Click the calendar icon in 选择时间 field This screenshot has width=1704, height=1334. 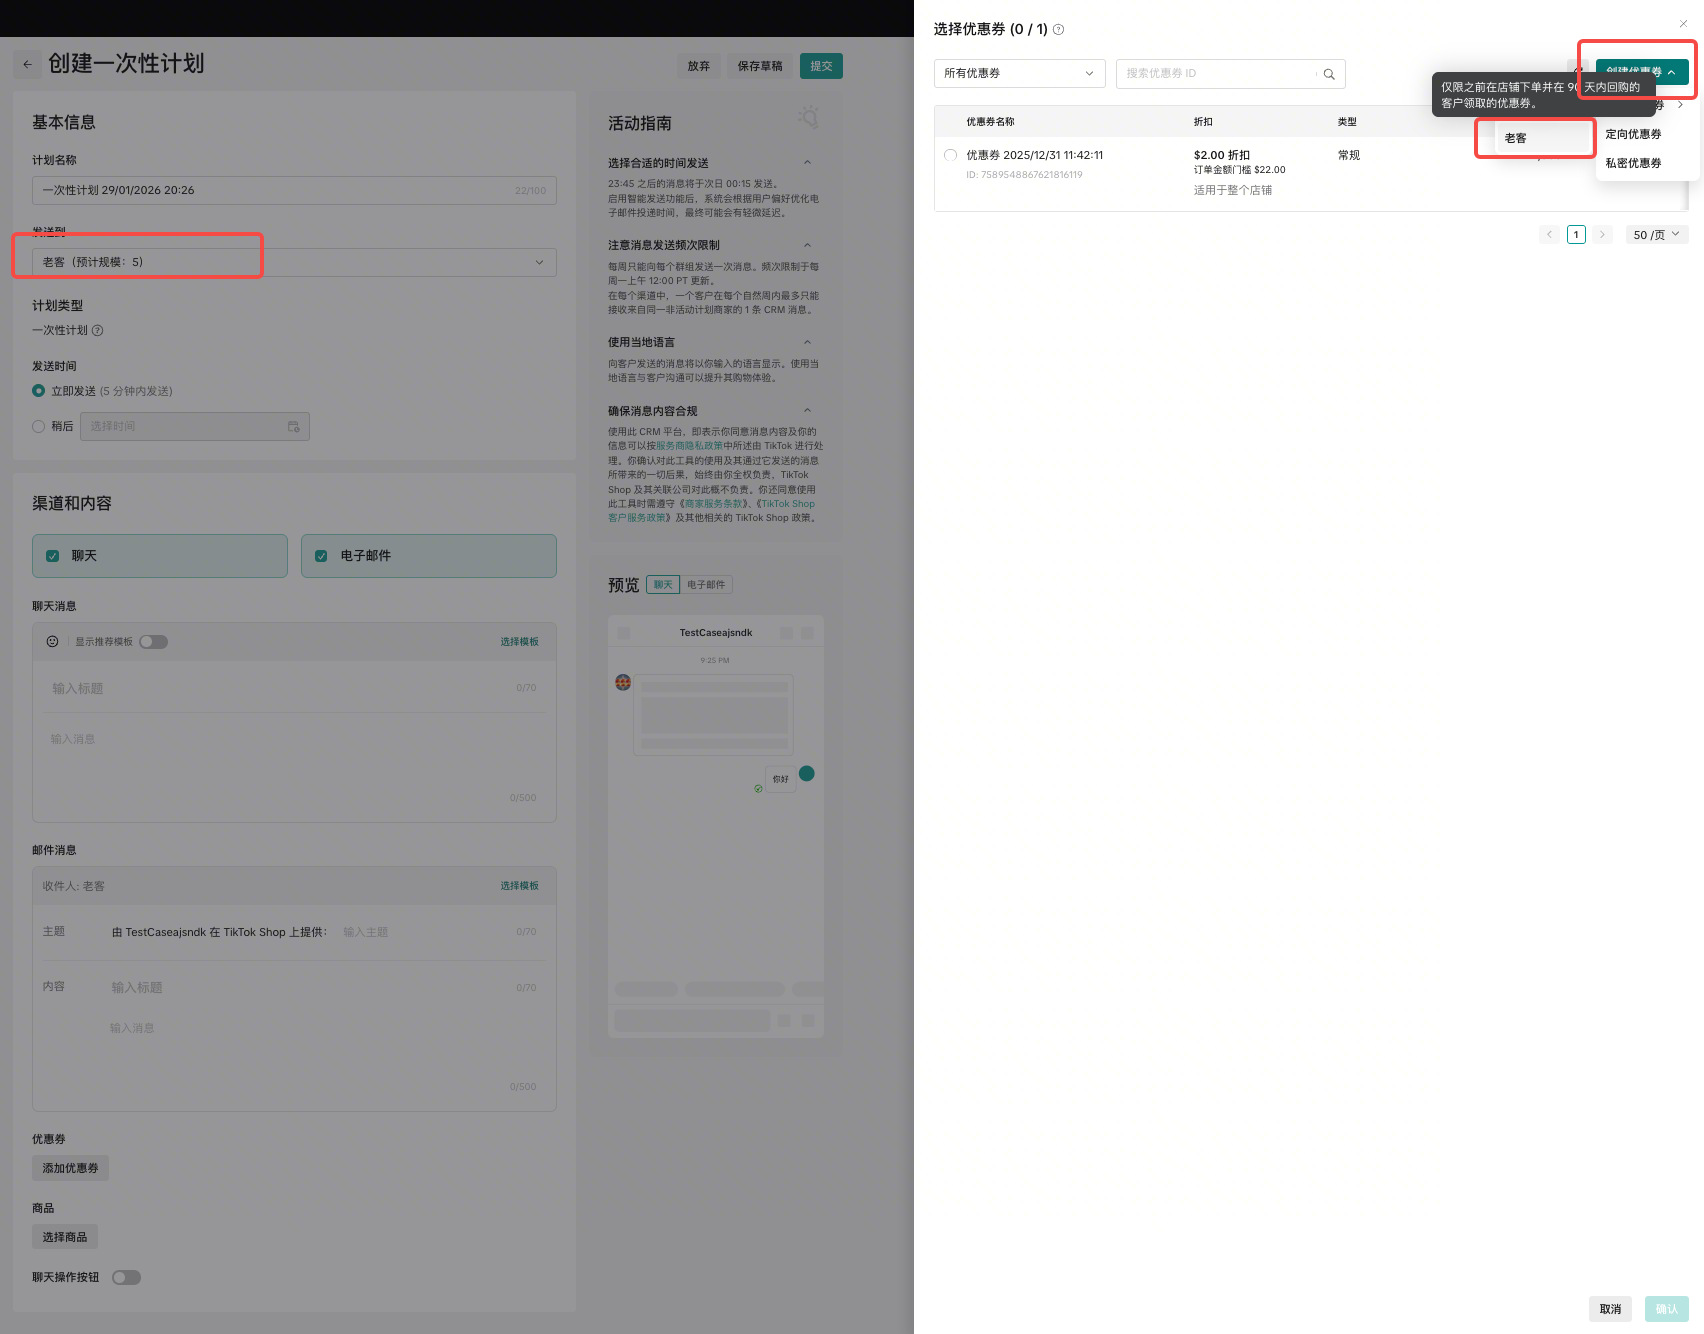(x=294, y=427)
